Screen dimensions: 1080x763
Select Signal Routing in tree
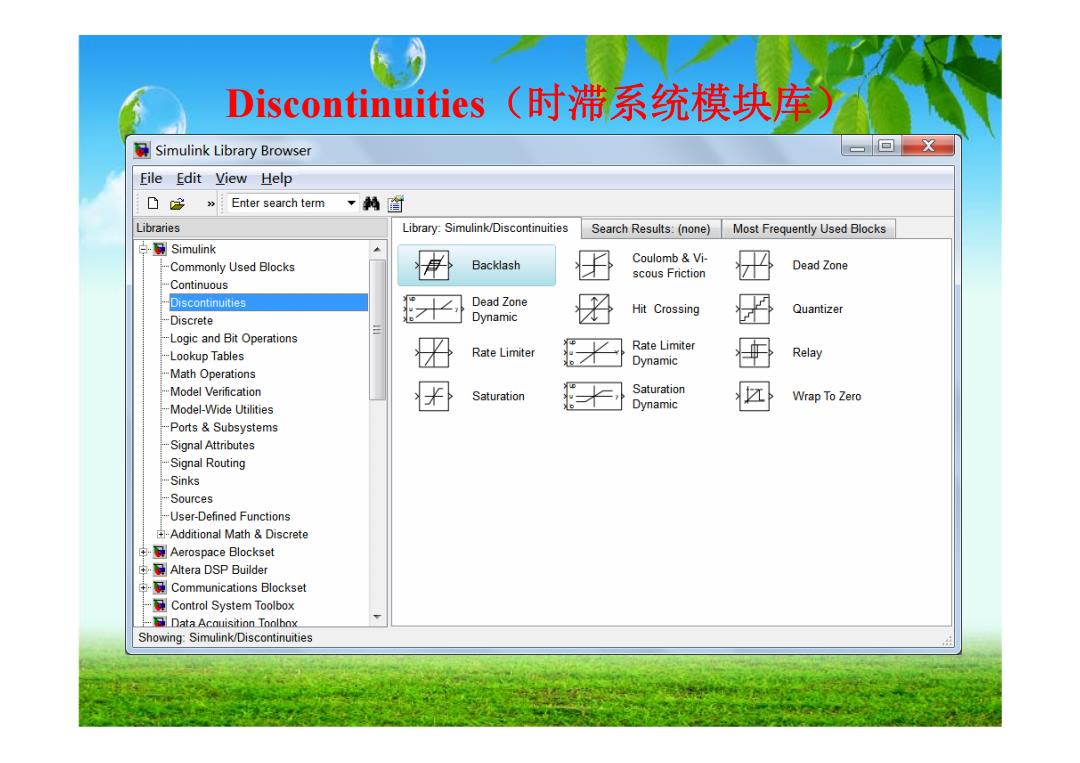click(x=207, y=464)
